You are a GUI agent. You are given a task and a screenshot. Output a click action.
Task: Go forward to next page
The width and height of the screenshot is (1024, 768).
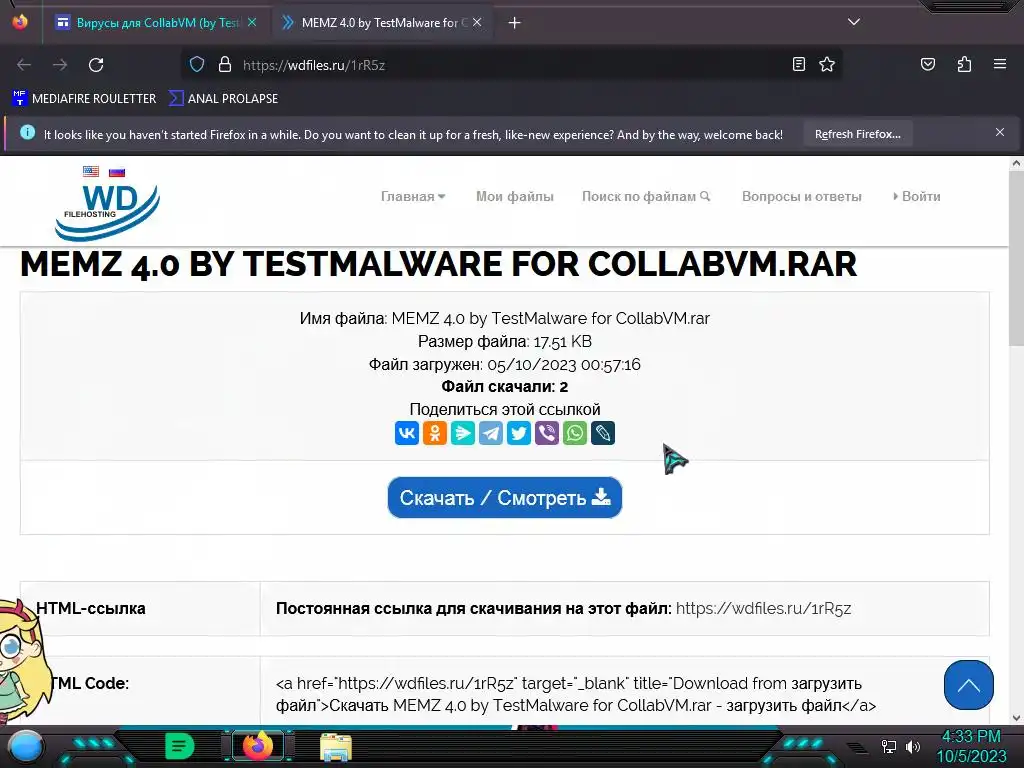(60, 65)
